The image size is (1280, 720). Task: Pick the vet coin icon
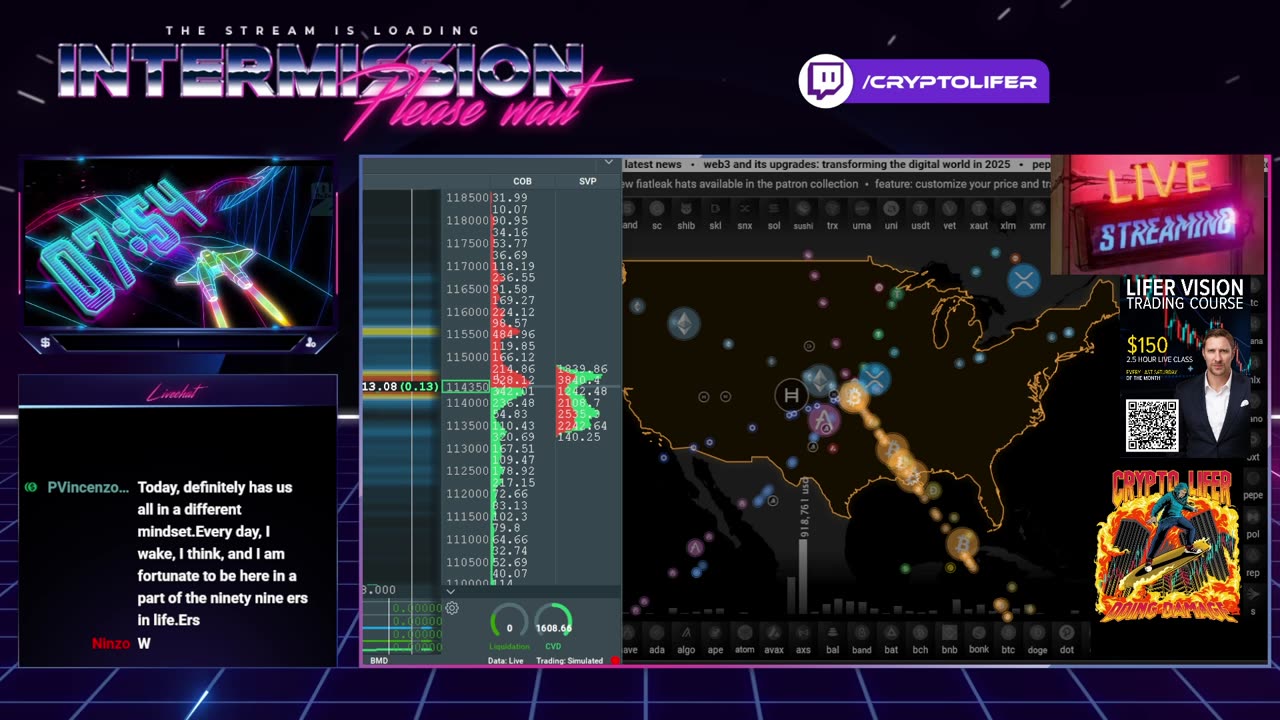pos(949,209)
